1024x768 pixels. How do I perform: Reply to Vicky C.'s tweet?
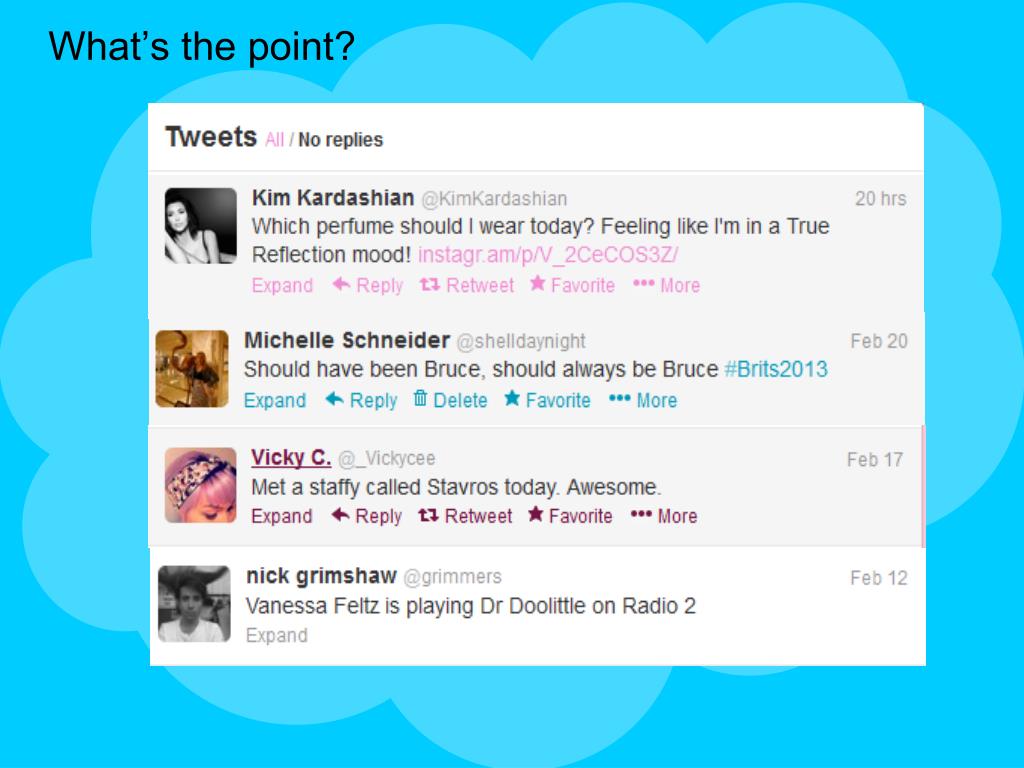point(366,516)
